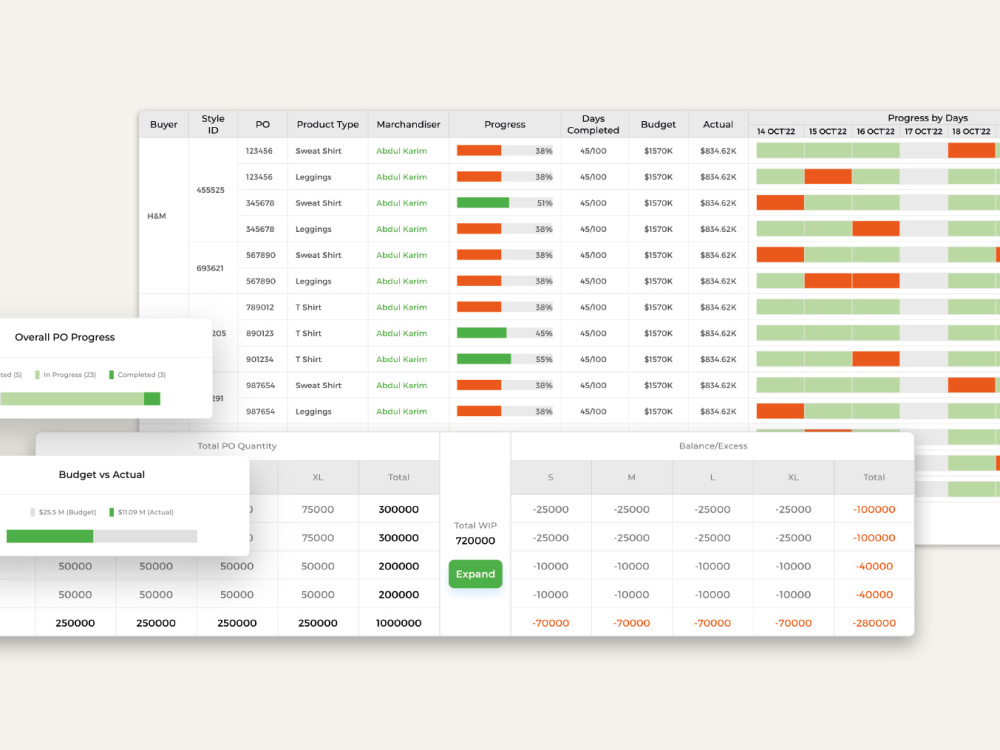The height and width of the screenshot is (750, 1000).
Task: Select the 14 OCT'22 date column
Action: point(776,131)
